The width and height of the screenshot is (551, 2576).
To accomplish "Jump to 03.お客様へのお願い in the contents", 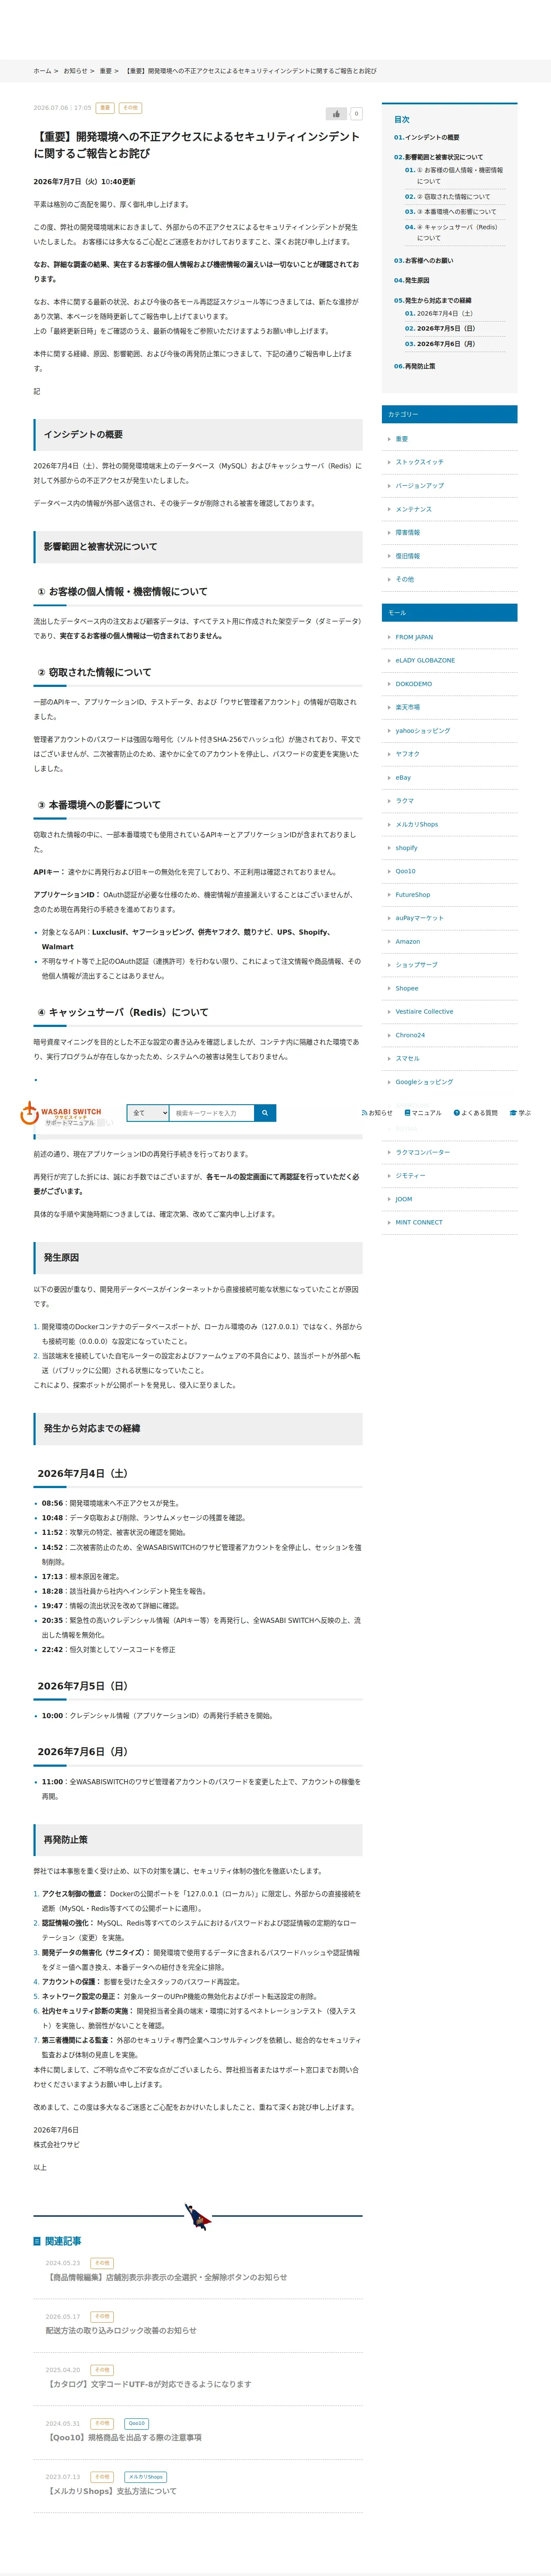I will 423,261.
